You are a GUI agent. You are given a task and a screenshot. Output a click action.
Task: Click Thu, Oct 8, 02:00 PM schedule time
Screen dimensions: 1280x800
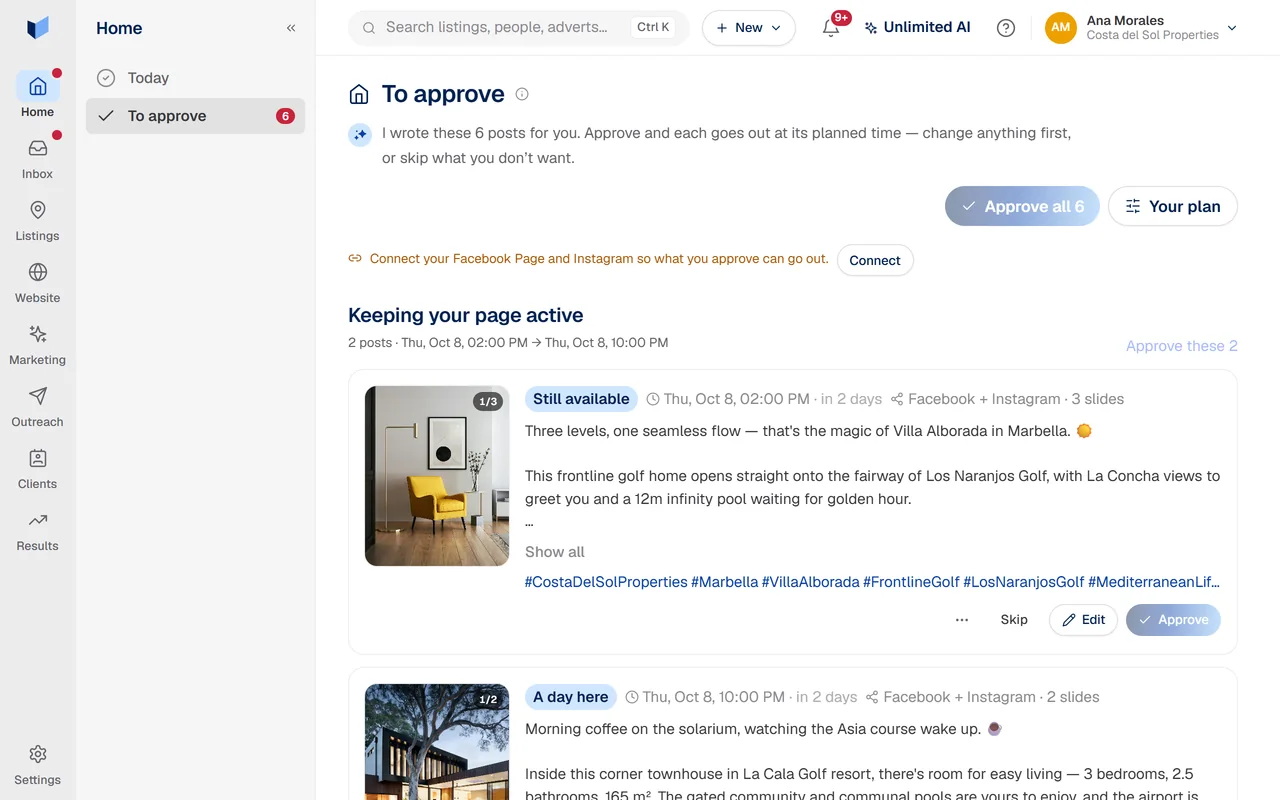pos(736,399)
